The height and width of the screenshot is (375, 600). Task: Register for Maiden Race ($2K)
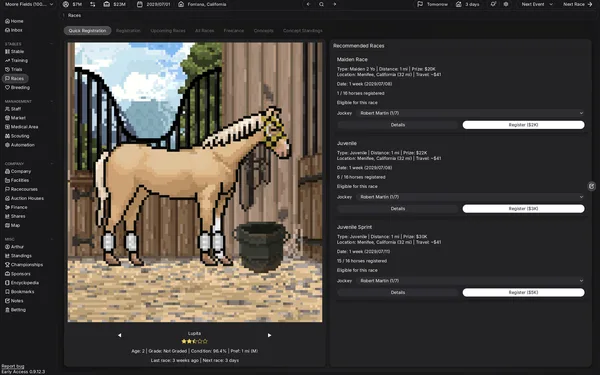[523, 125]
